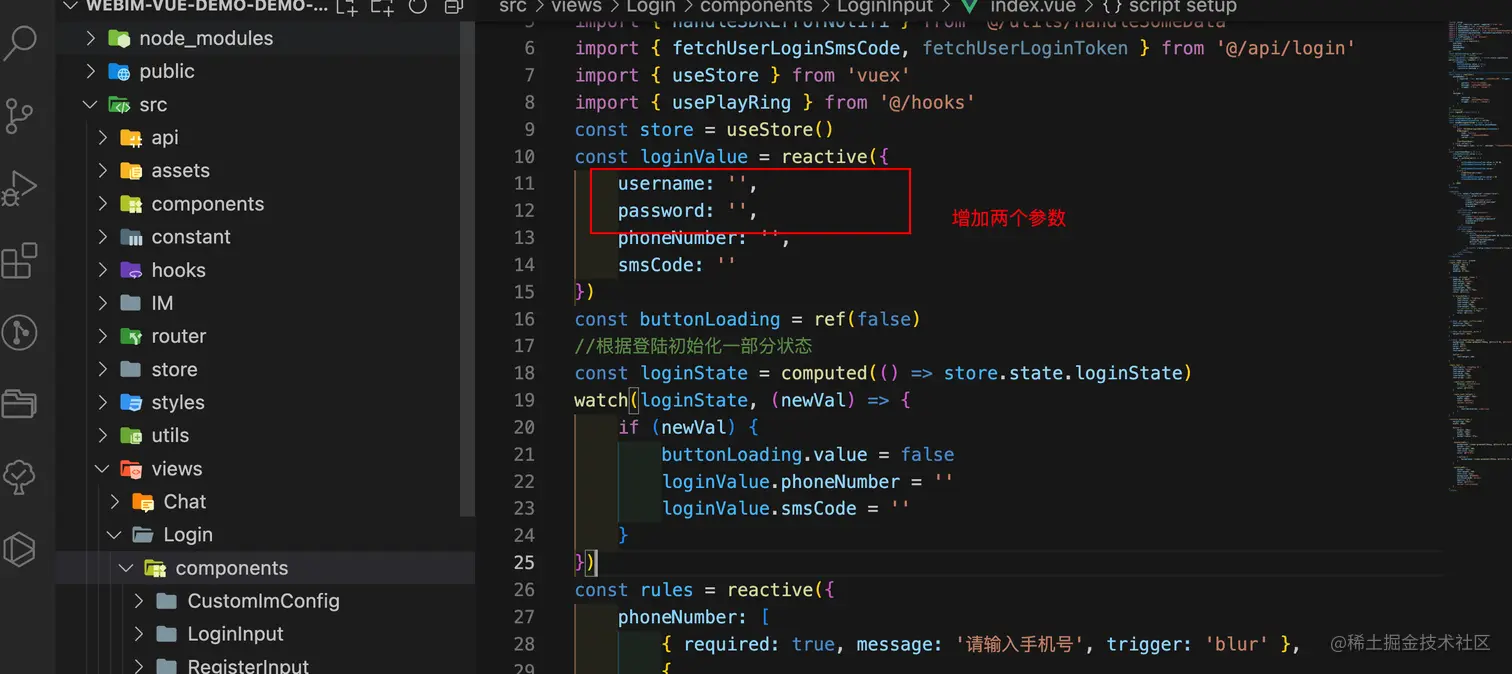Viewport: 1512px width, 674px height.
Task: Expand the components folder directly under src
Action: [x=102, y=204]
